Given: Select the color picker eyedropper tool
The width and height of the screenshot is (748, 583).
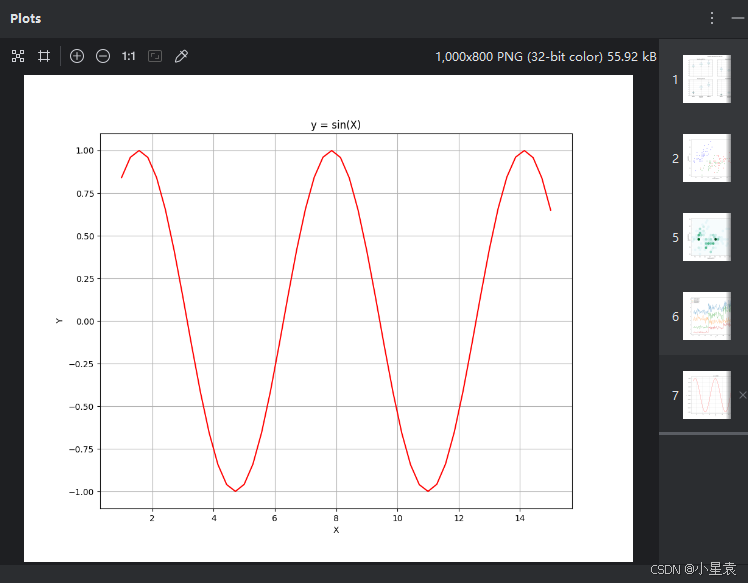Looking at the screenshot, I should click(181, 56).
